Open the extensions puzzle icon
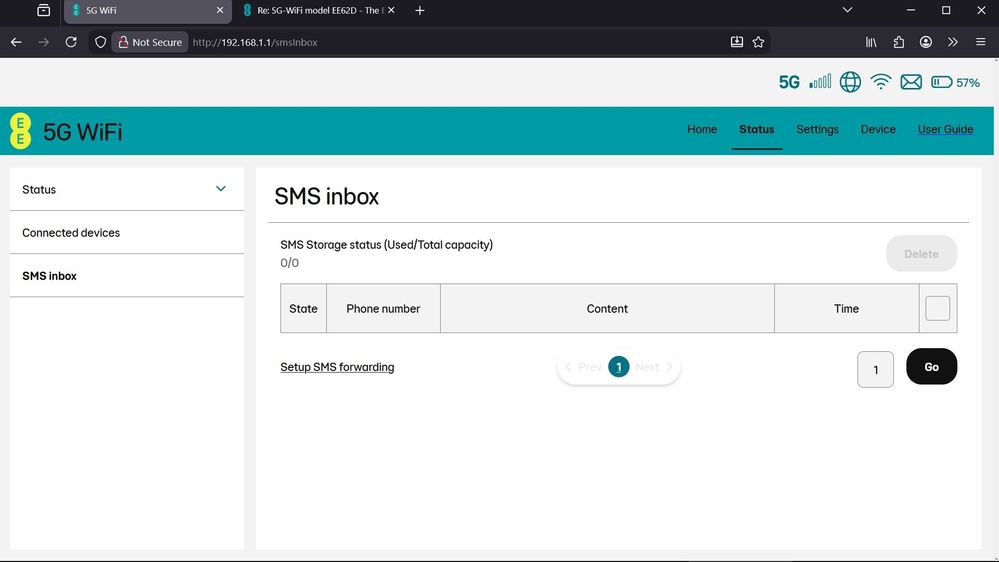 coord(898,42)
